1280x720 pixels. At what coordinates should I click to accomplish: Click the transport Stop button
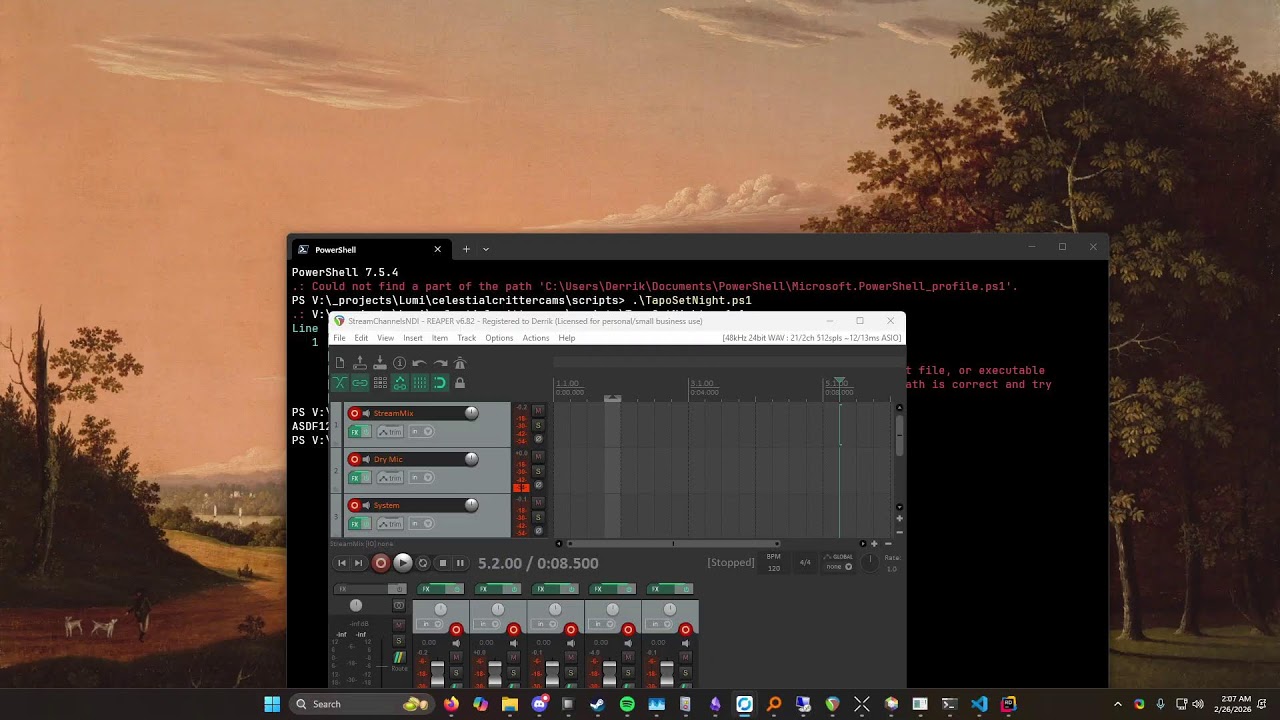click(443, 563)
